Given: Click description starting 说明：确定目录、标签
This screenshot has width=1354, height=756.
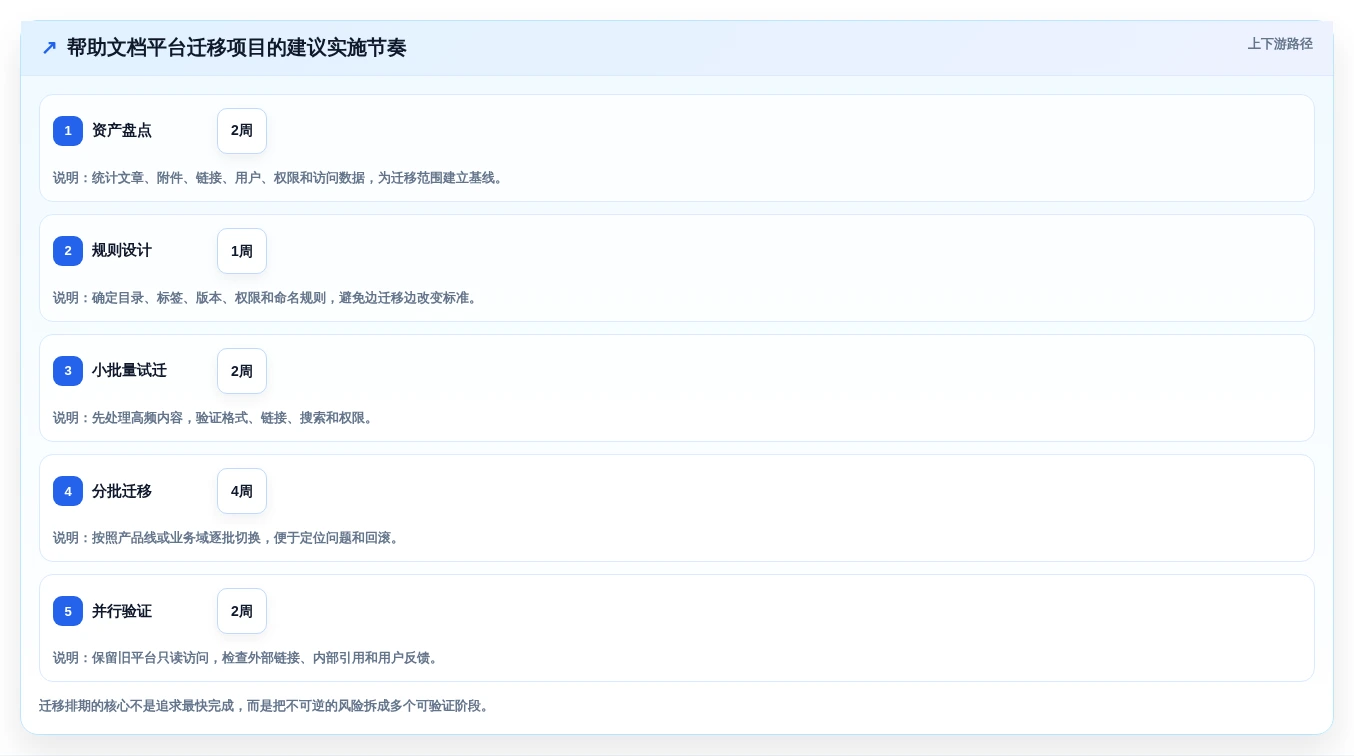Looking at the screenshot, I should [267, 298].
